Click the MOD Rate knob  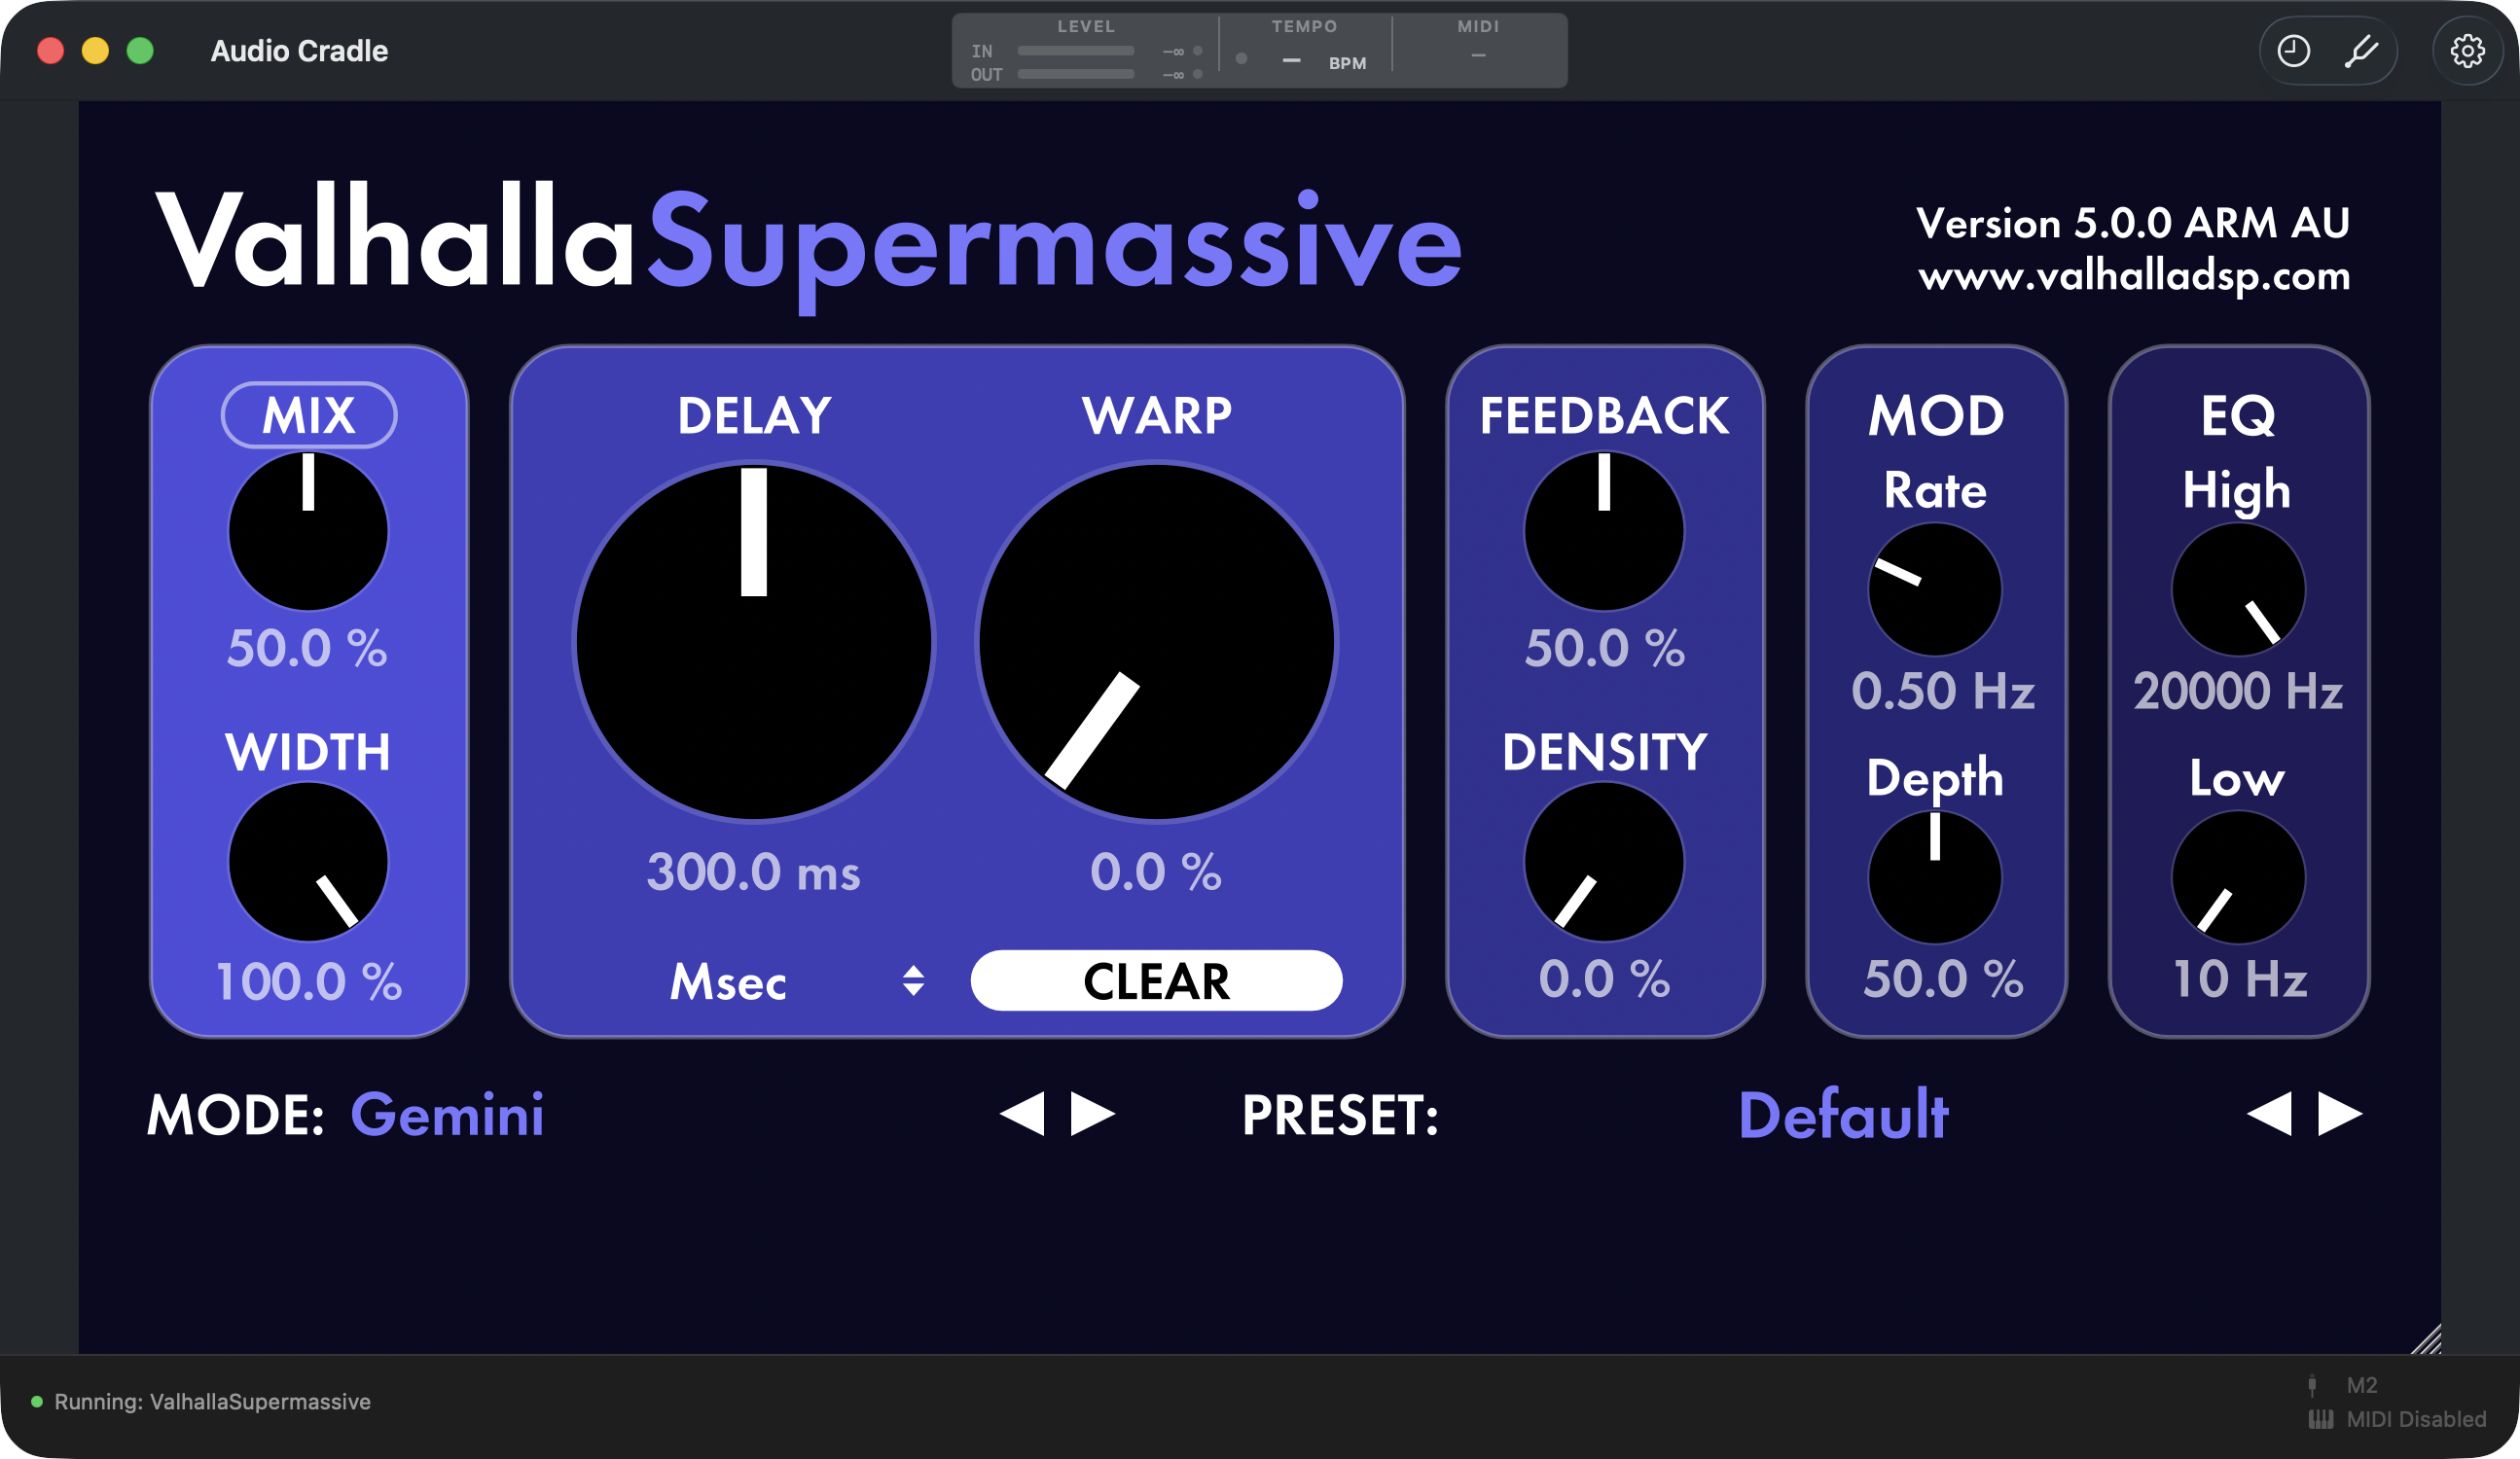[1935, 590]
